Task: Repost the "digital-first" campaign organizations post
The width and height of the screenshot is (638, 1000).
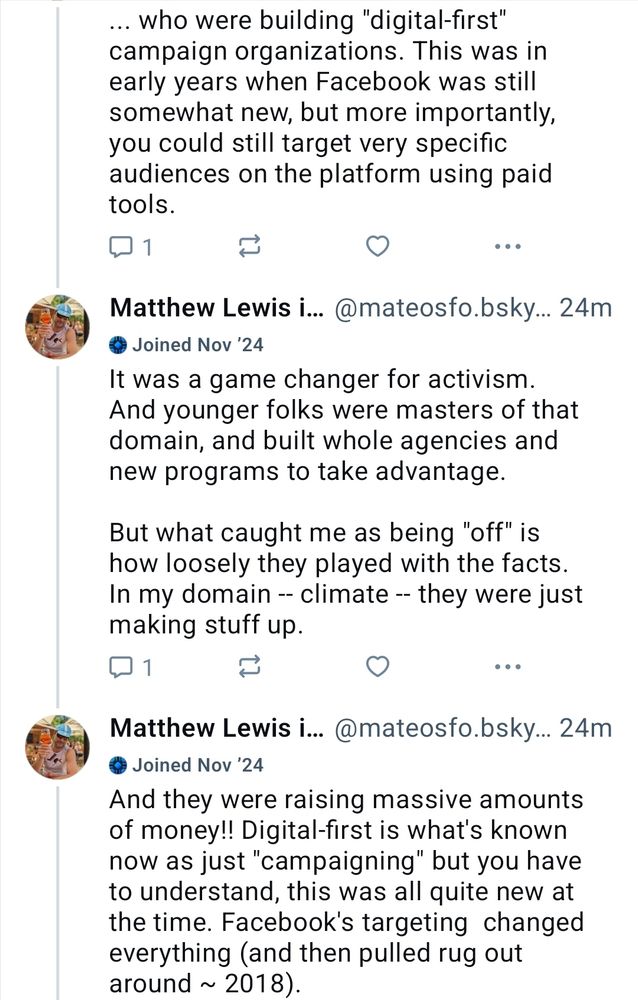Action: [250, 246]
